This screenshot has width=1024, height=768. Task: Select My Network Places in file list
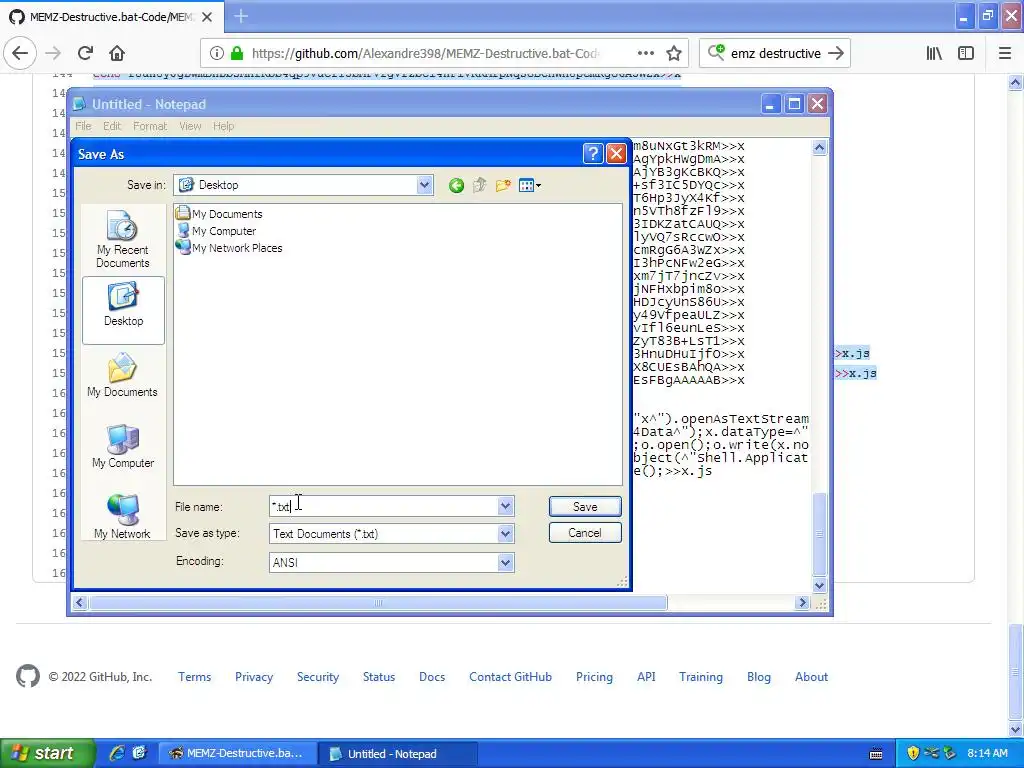230,248
